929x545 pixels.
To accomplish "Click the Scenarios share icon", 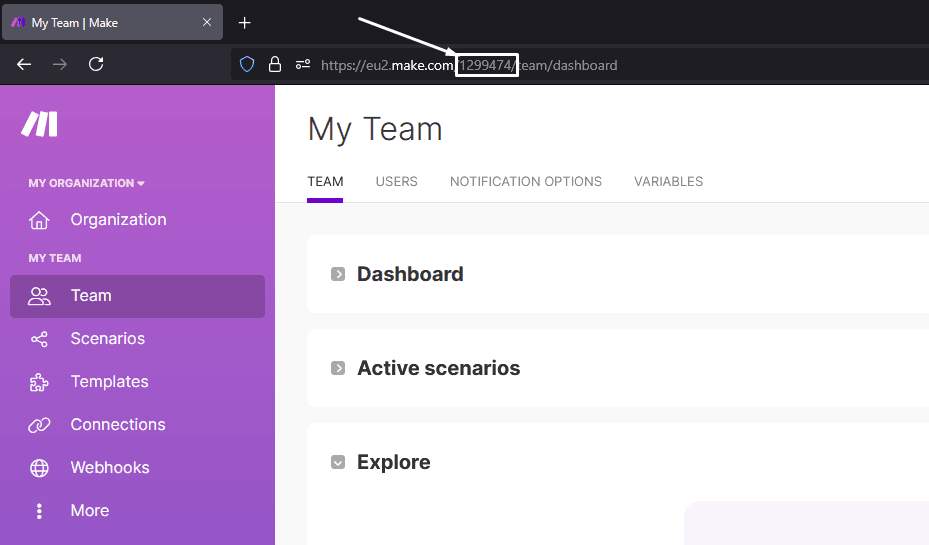I will tap(39, 339).
